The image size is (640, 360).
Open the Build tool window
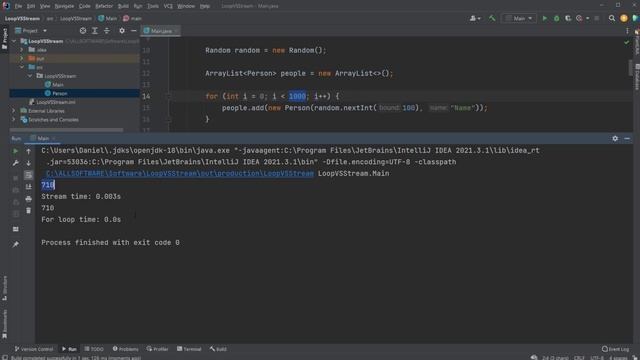[218, 349]
